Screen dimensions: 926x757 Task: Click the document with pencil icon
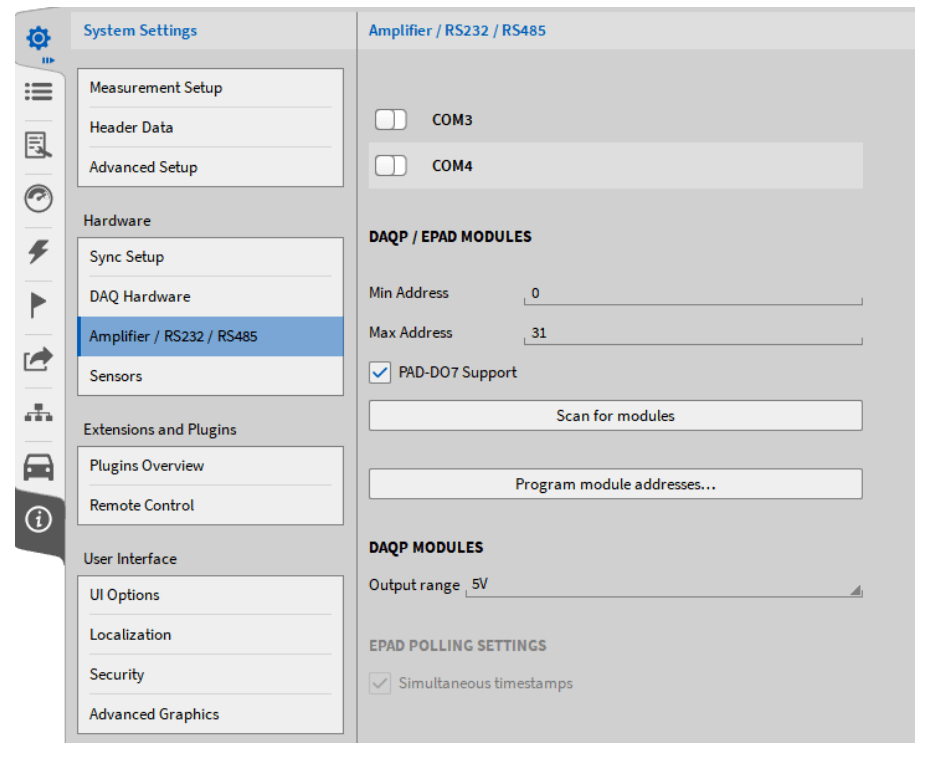click(38, 145)
